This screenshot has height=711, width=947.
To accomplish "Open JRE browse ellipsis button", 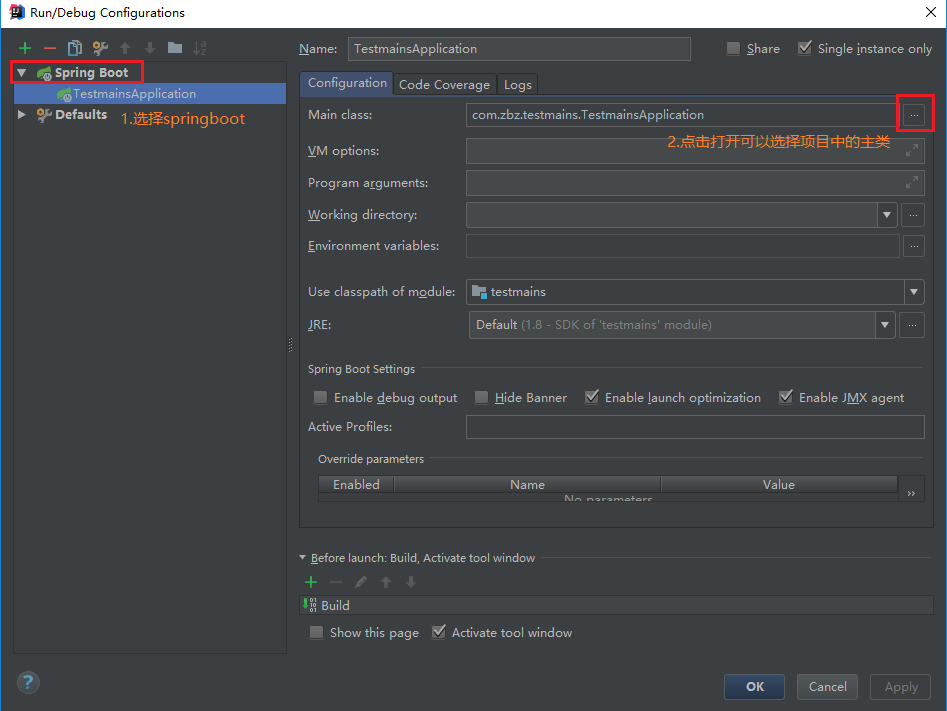I will (x=912, y=325).
